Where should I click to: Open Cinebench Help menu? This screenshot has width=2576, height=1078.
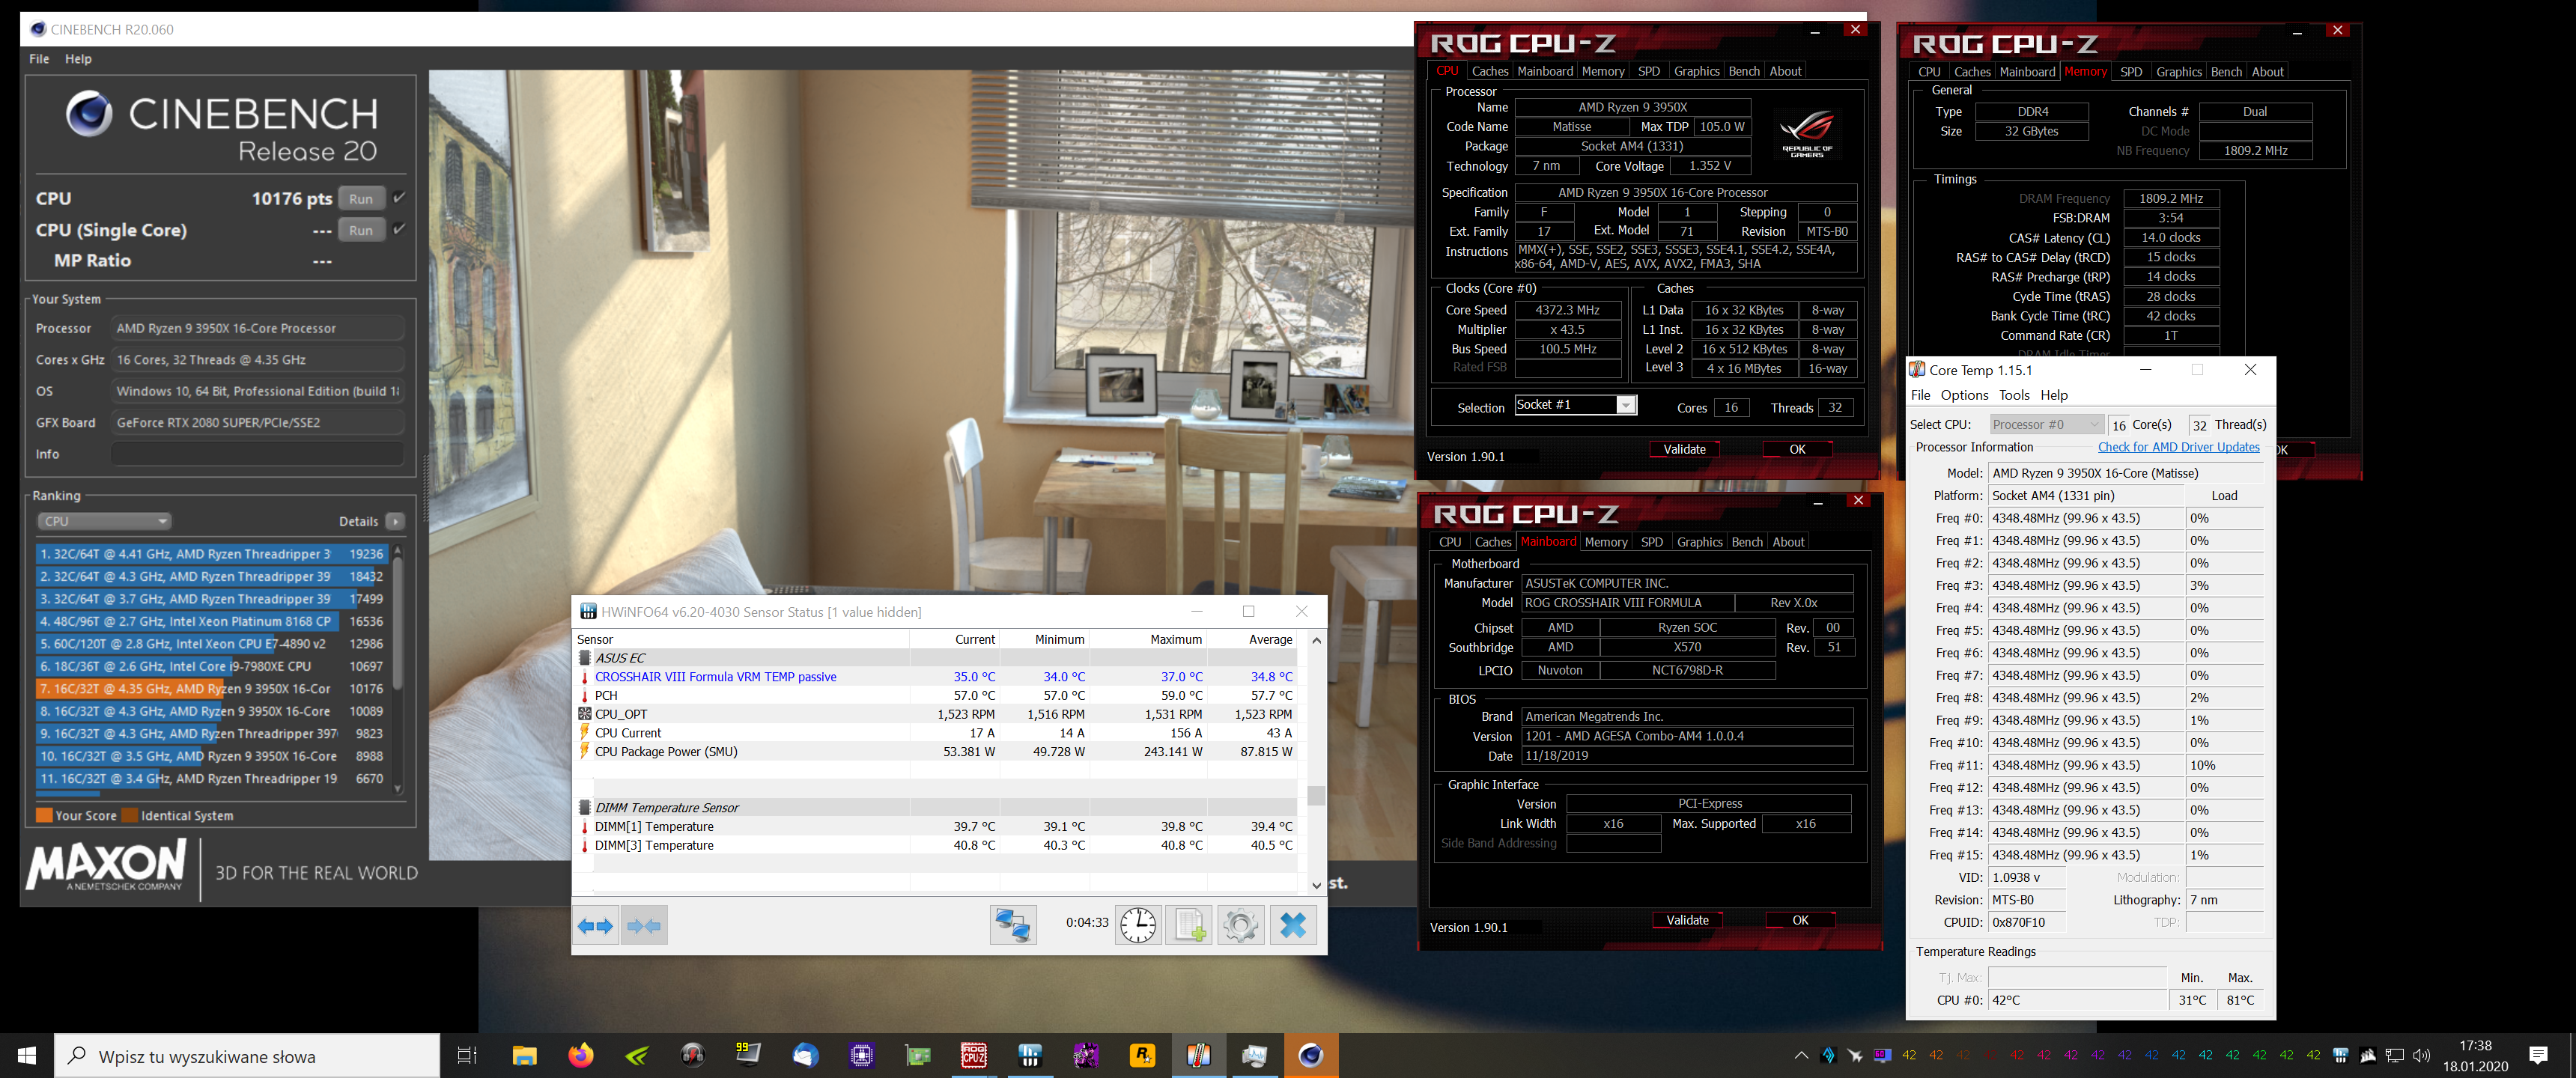coord(78,59)
